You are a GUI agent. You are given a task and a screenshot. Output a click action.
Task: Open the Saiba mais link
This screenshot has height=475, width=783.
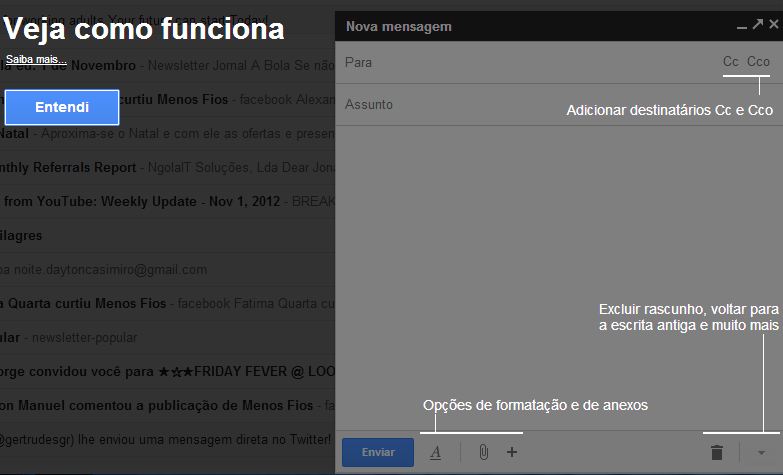pos(36,60)
